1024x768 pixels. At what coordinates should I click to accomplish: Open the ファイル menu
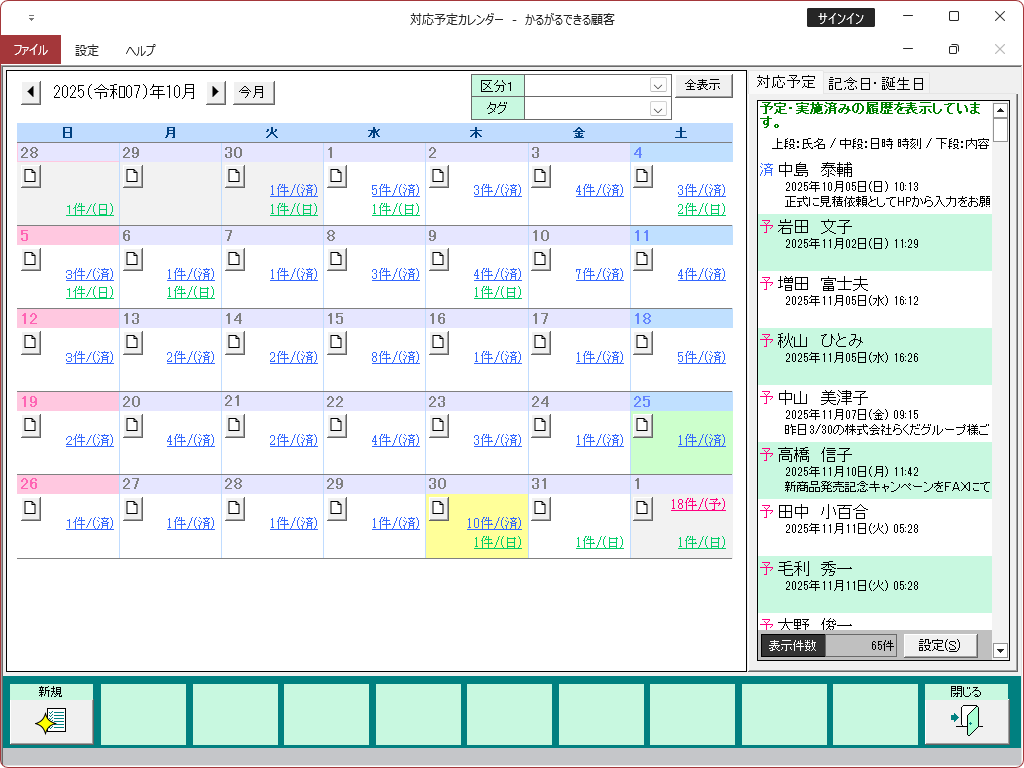30,50
